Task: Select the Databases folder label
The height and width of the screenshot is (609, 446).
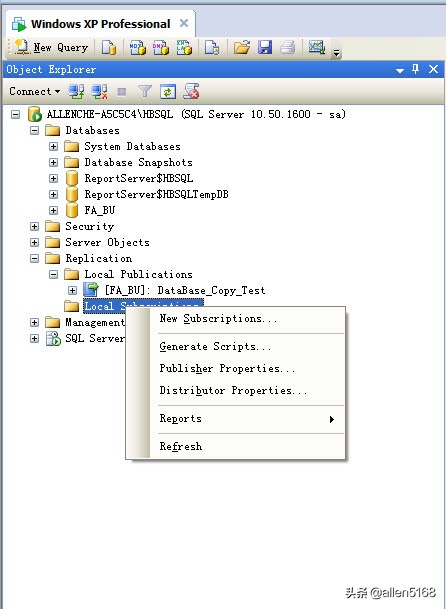Action: (92, 130)
